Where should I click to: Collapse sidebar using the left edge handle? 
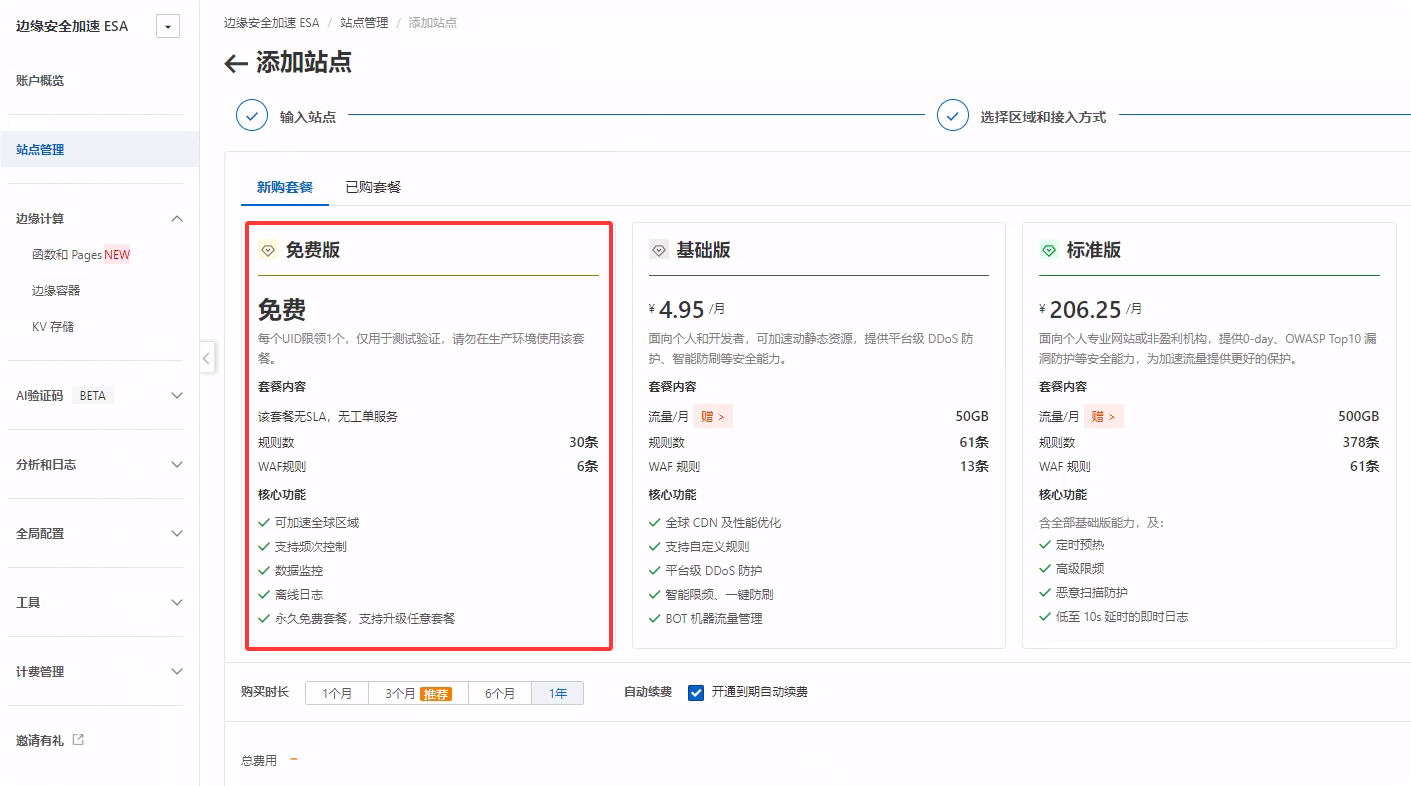coord(206,357)
